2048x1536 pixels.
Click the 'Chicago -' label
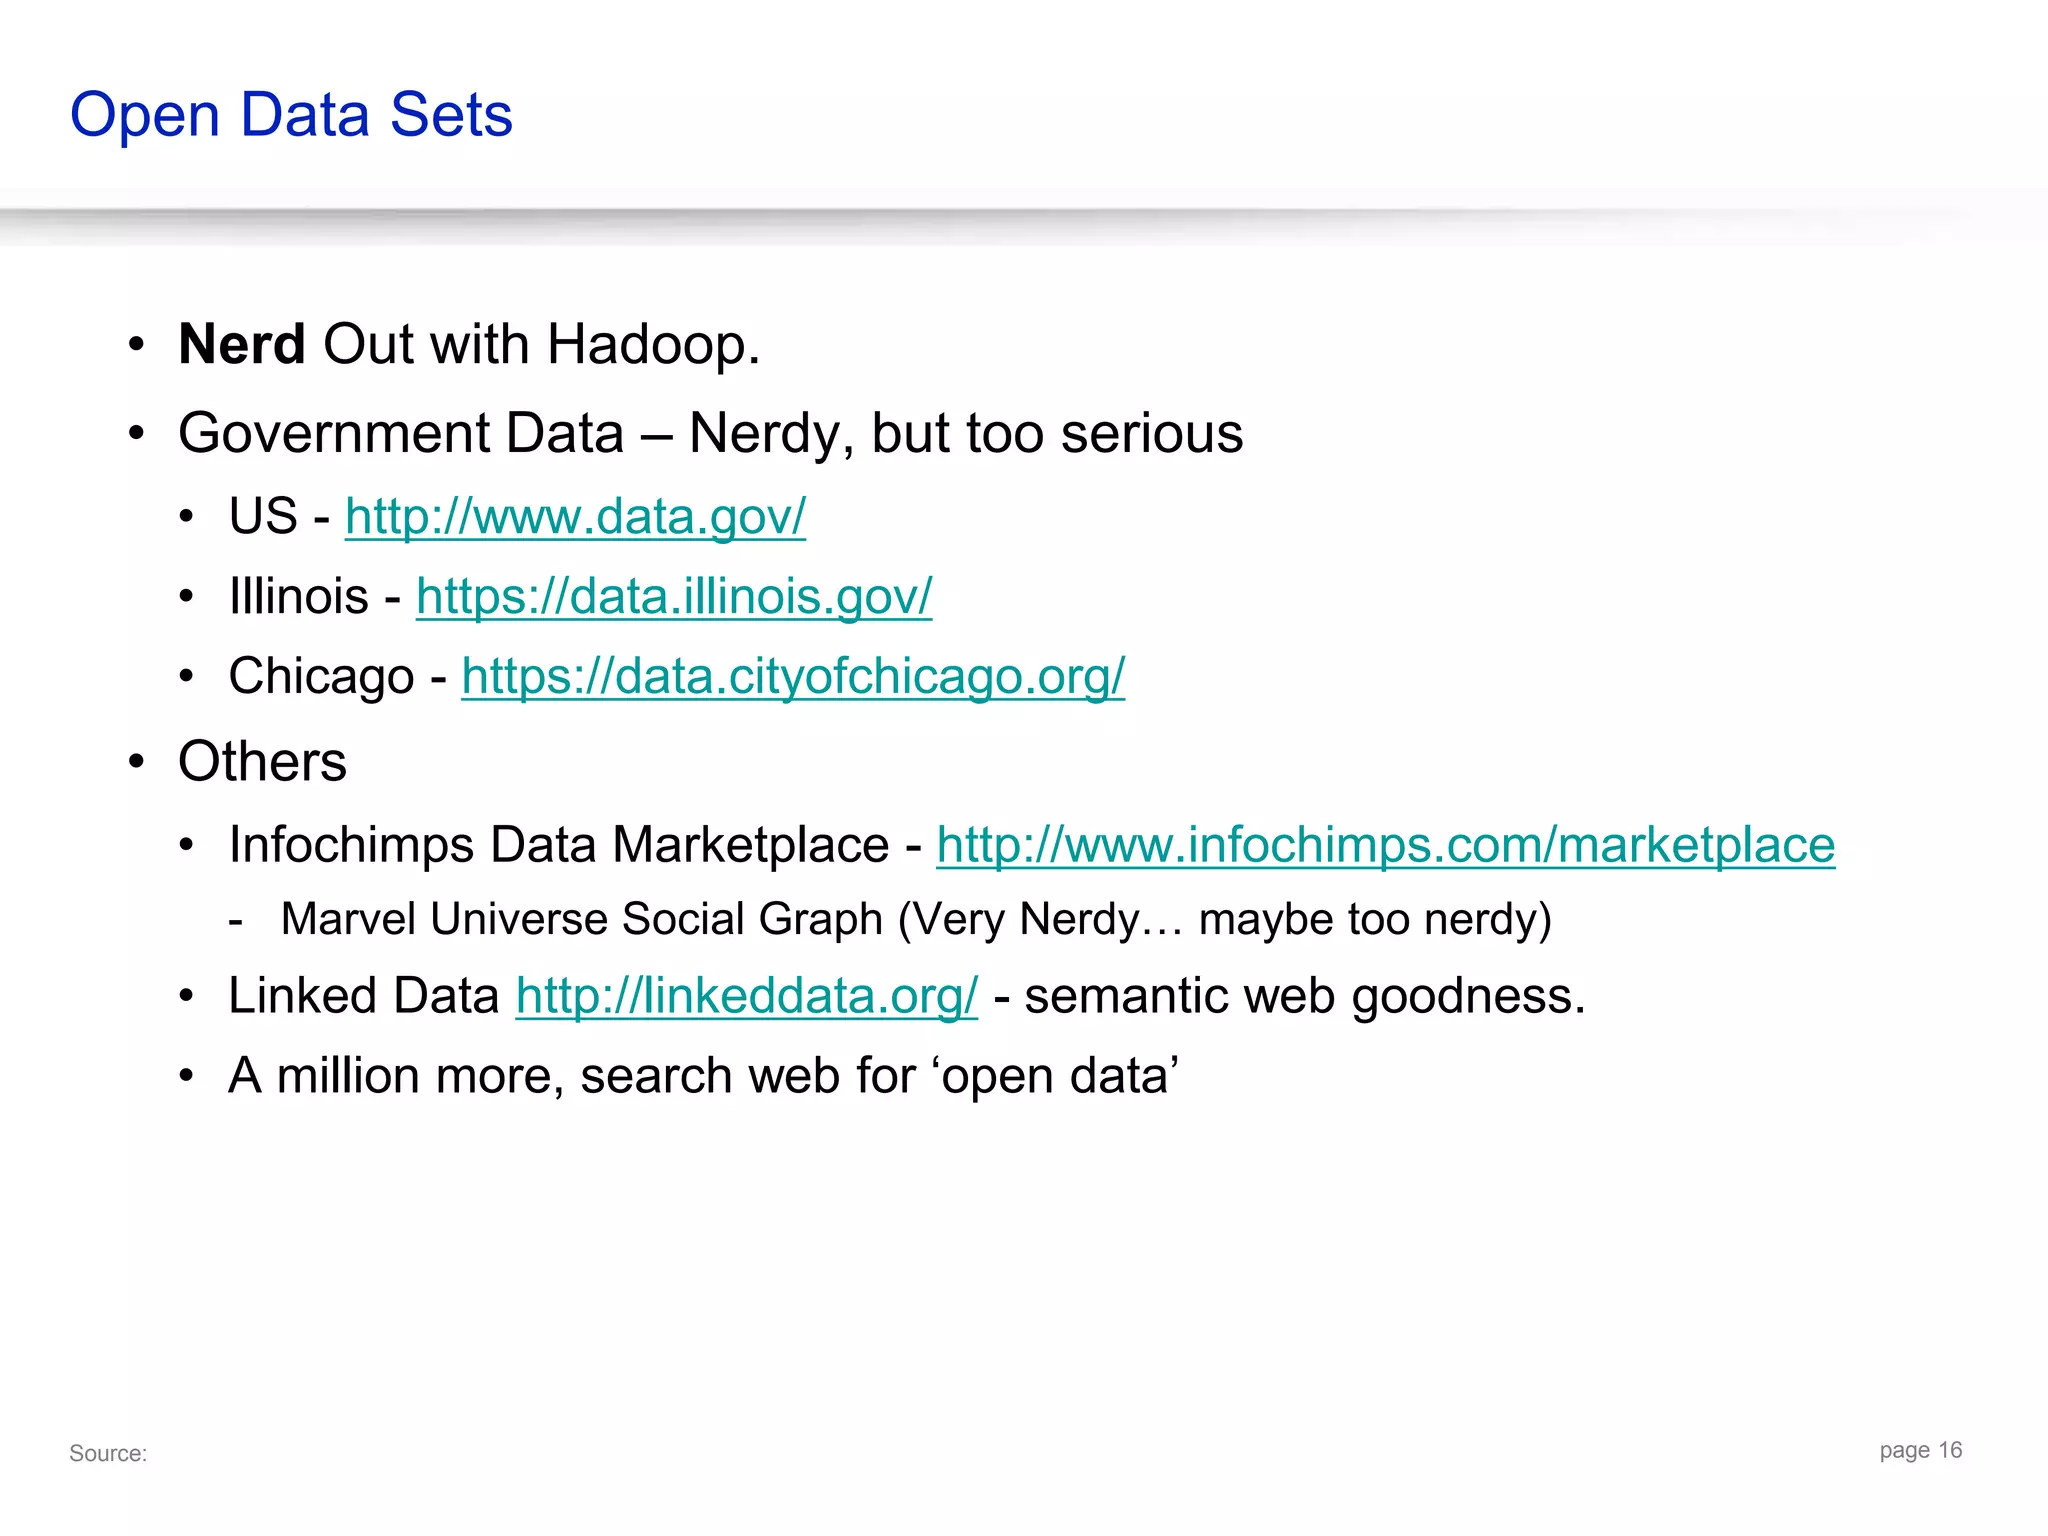[337, 677]
